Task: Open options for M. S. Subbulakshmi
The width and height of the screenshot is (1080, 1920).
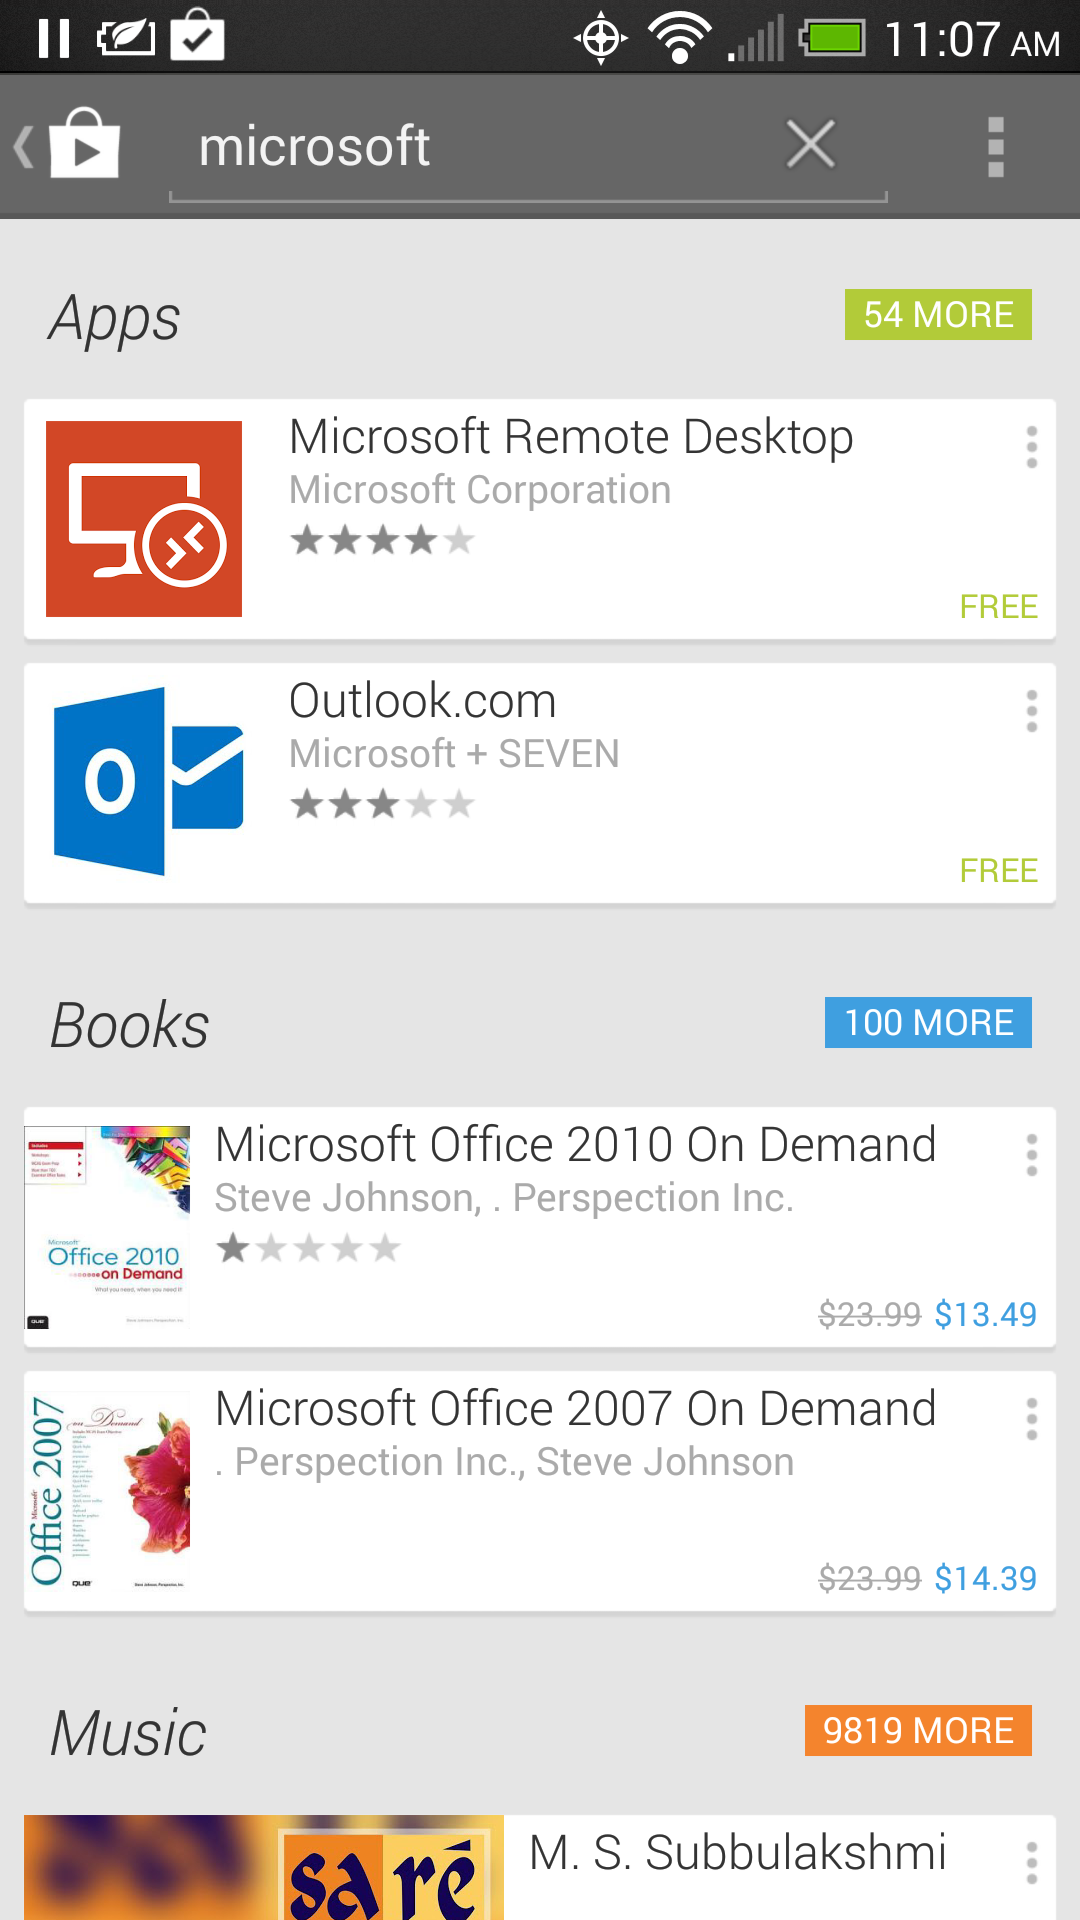Action: 1031,1863
